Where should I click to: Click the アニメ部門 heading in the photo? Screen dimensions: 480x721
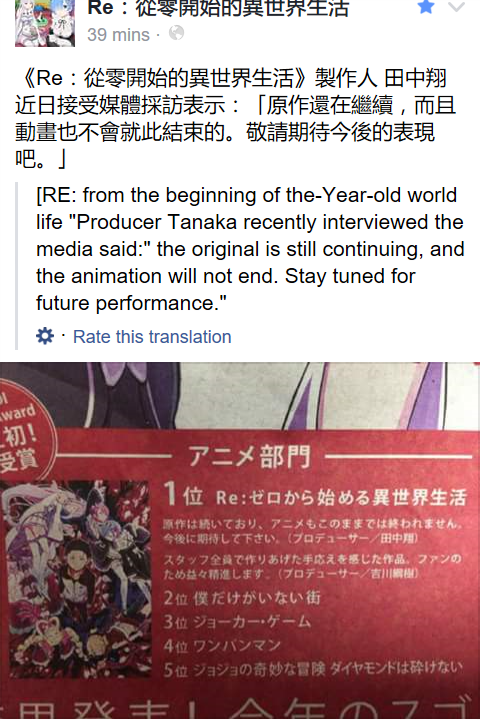[250, 457]
